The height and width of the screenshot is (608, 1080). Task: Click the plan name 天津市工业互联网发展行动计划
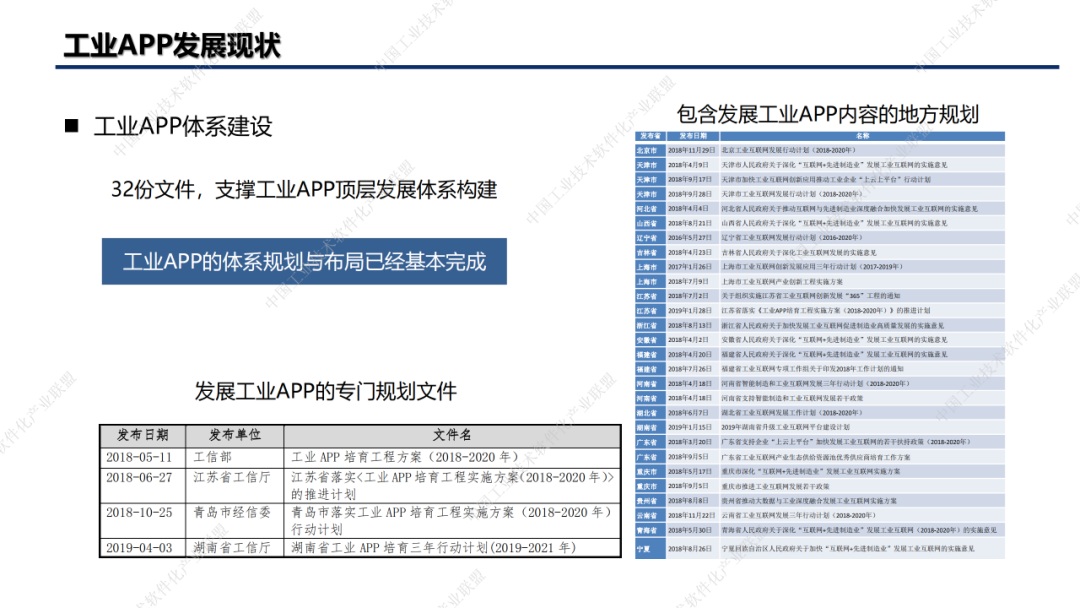tap(792, 194)
